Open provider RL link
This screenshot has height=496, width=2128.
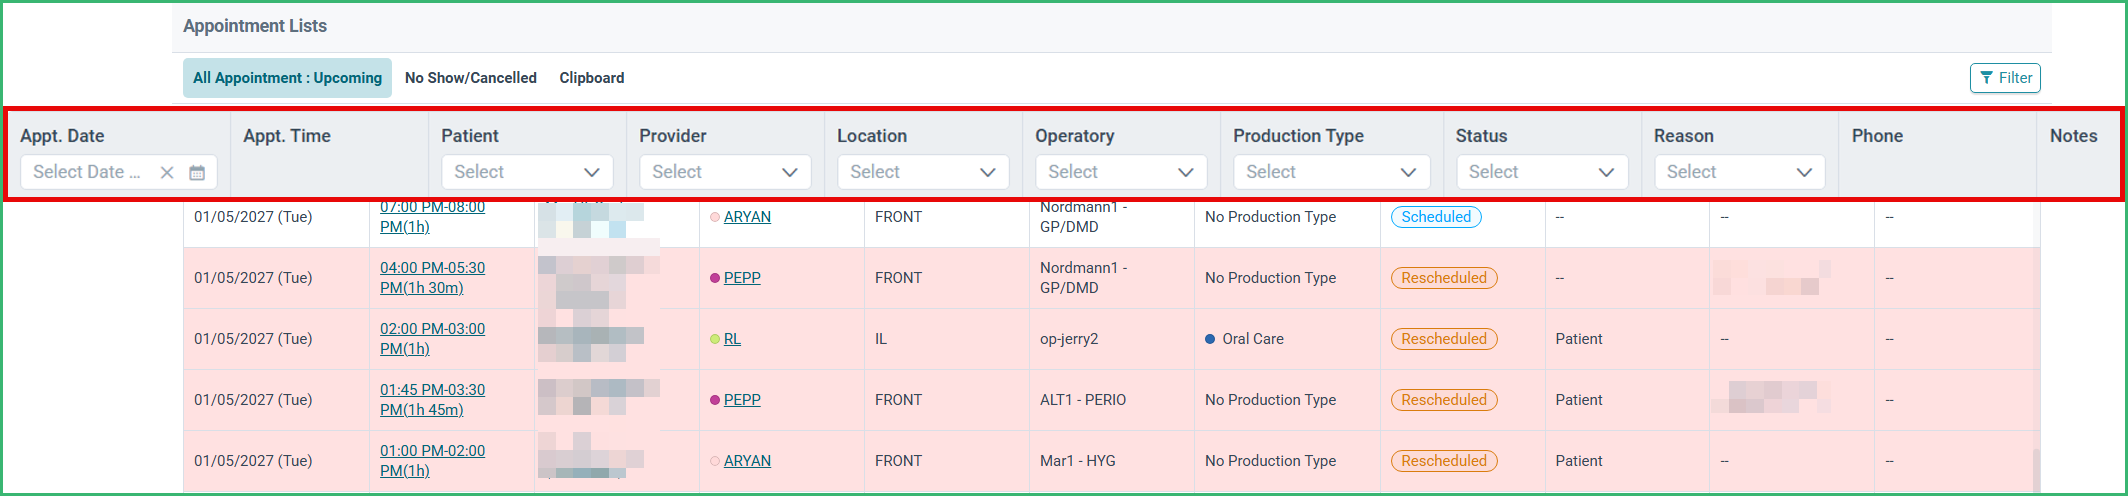tap(732, 339)
